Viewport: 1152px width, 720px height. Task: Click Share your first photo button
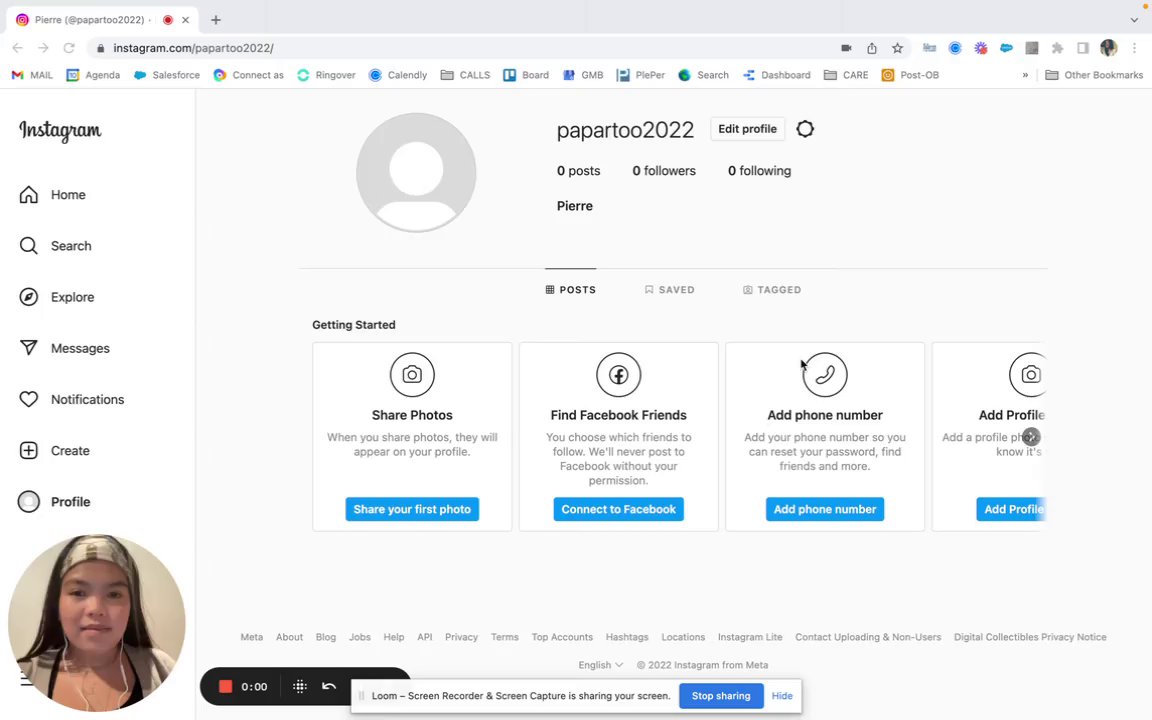coord(412,509)
